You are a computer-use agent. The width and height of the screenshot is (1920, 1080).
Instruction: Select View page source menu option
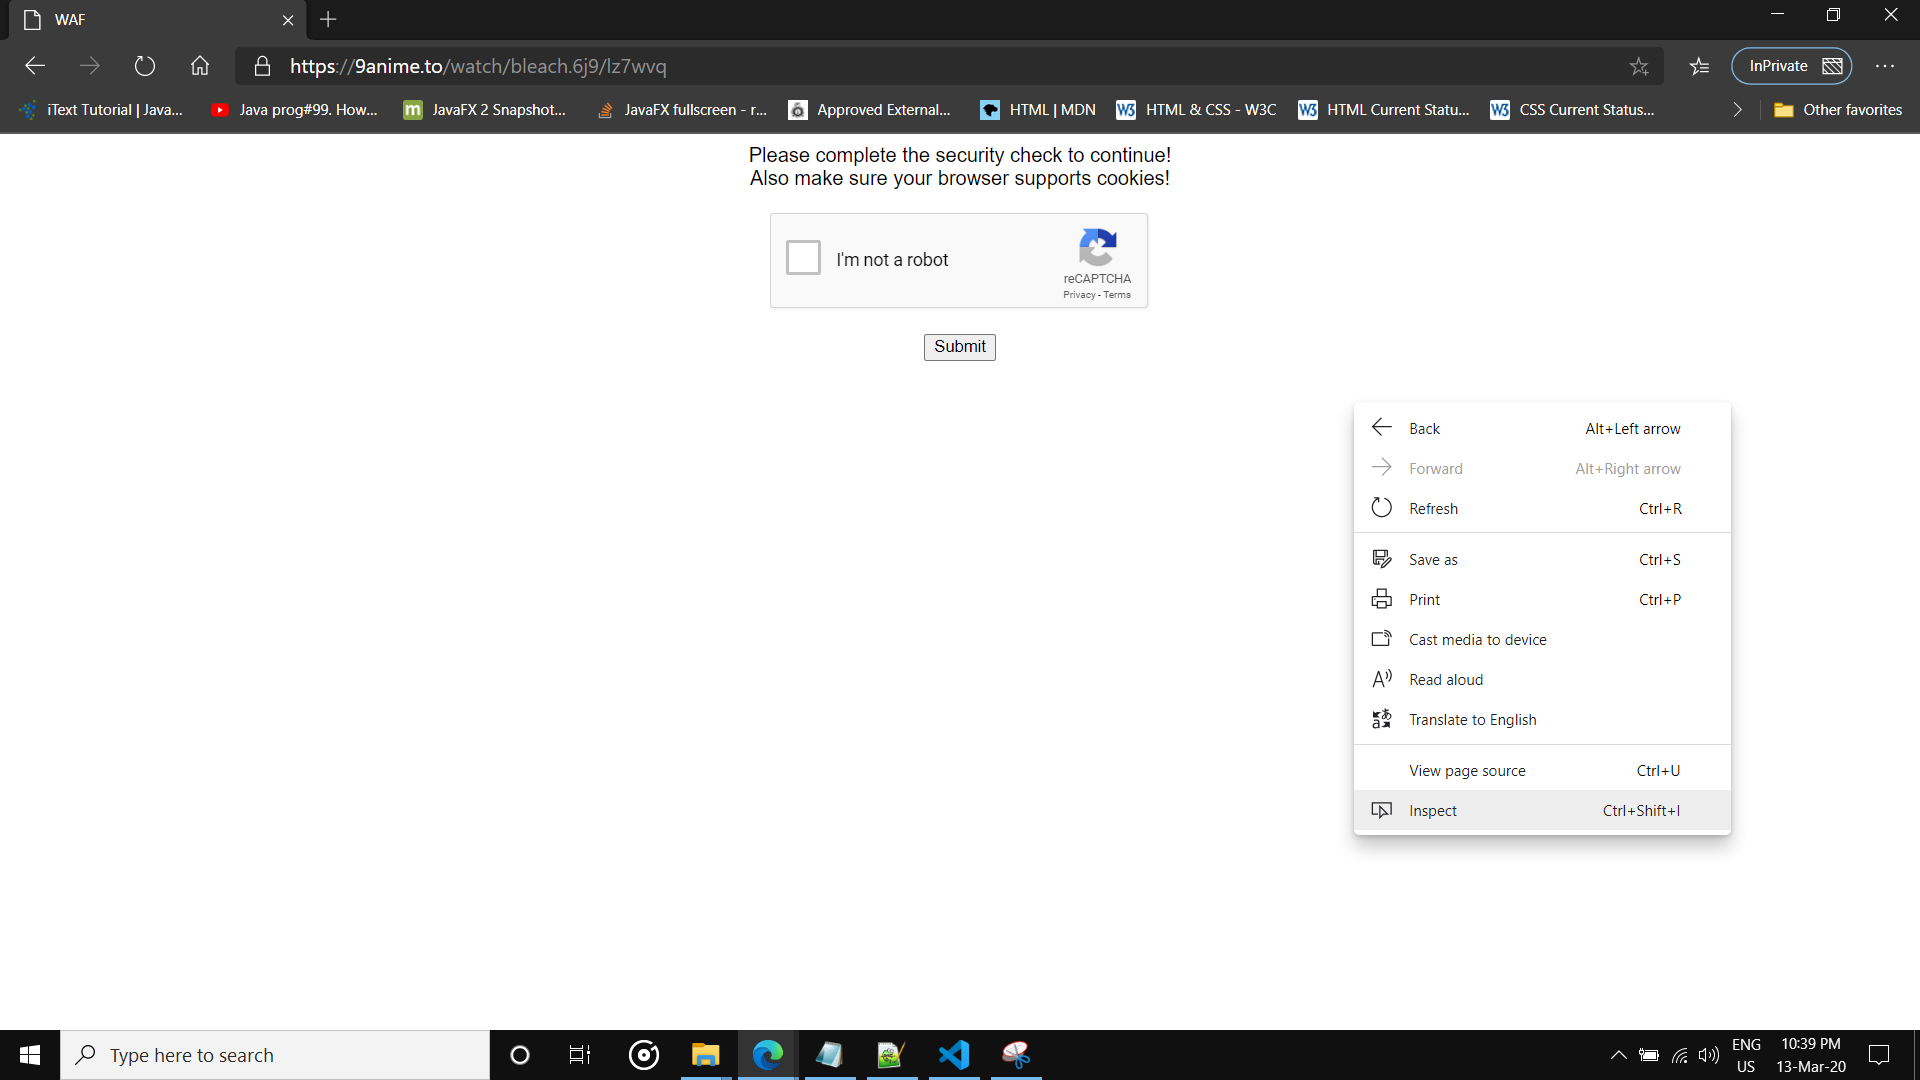pyautogui.click(x=1468, y=770)
